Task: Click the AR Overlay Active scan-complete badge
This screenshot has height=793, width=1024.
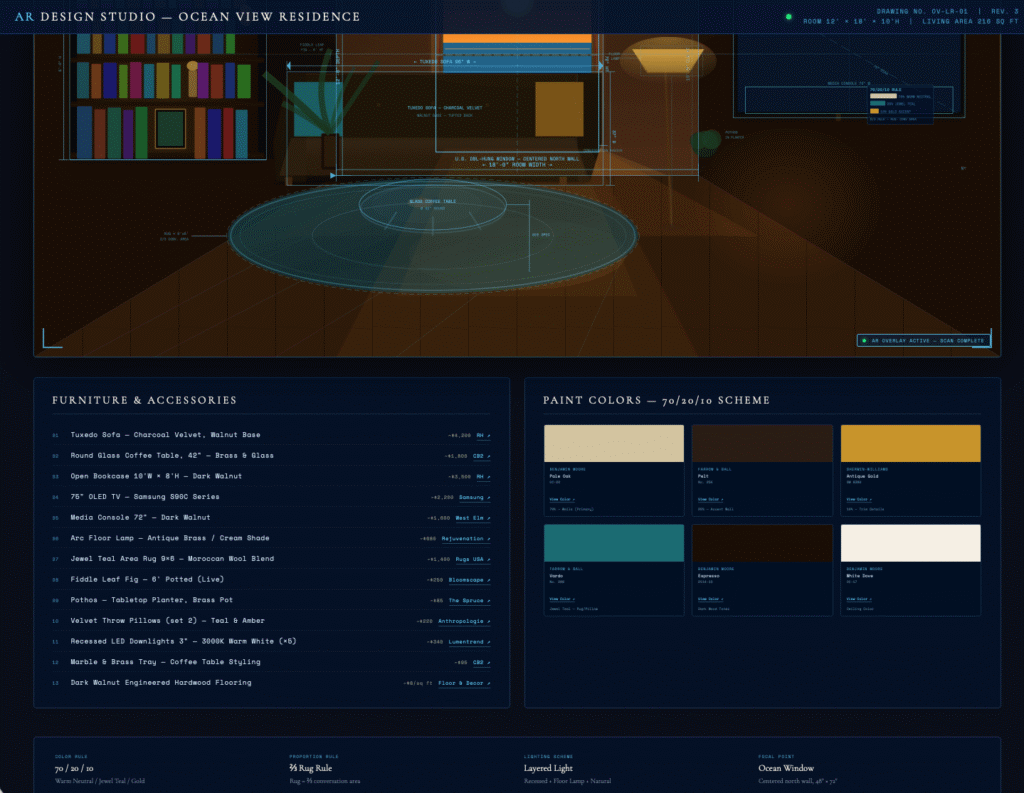Action: [x=923, y=340]
